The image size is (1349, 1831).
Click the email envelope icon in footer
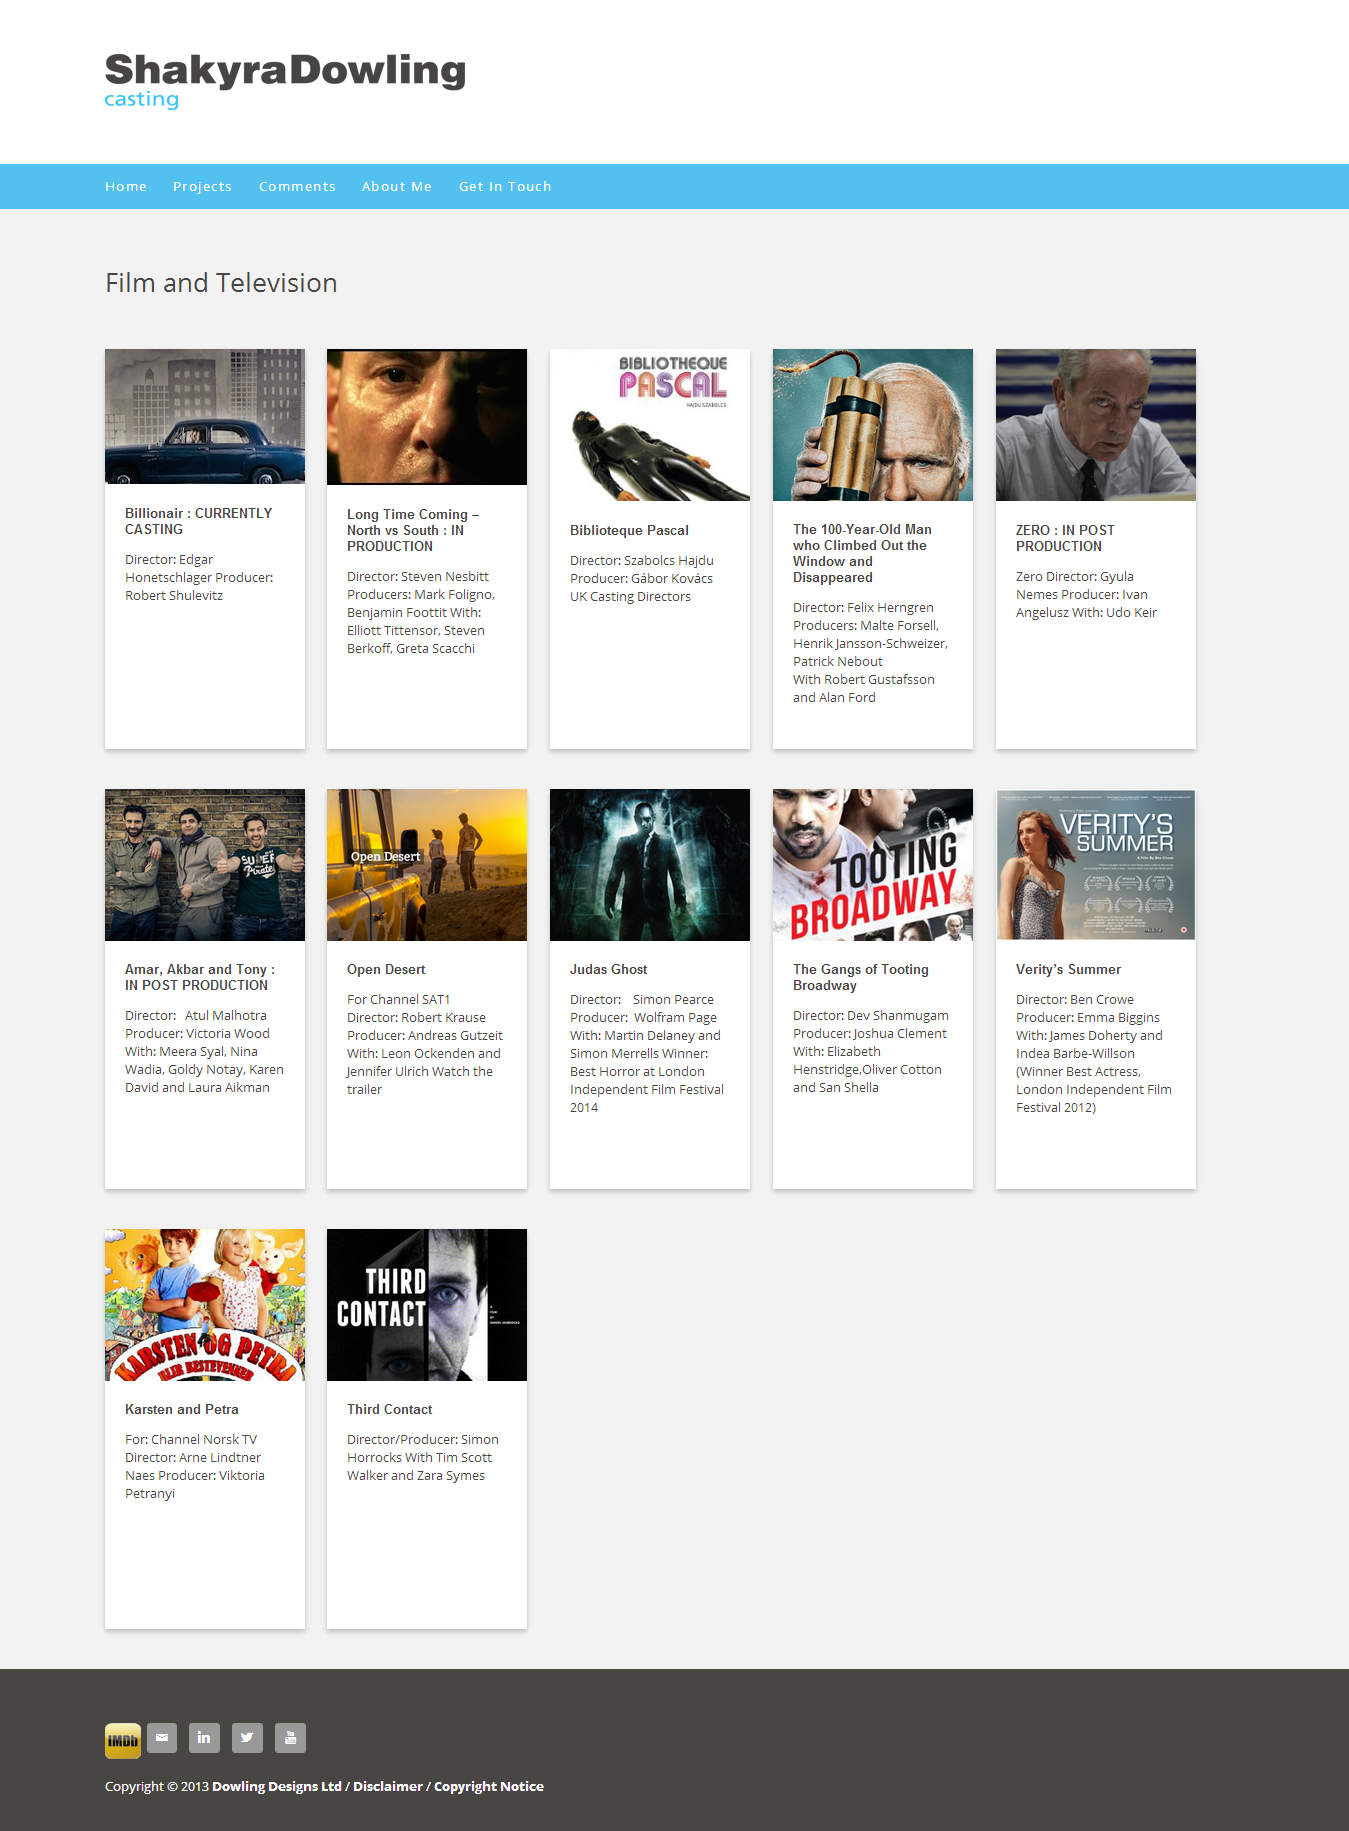tap(162, 1738)
